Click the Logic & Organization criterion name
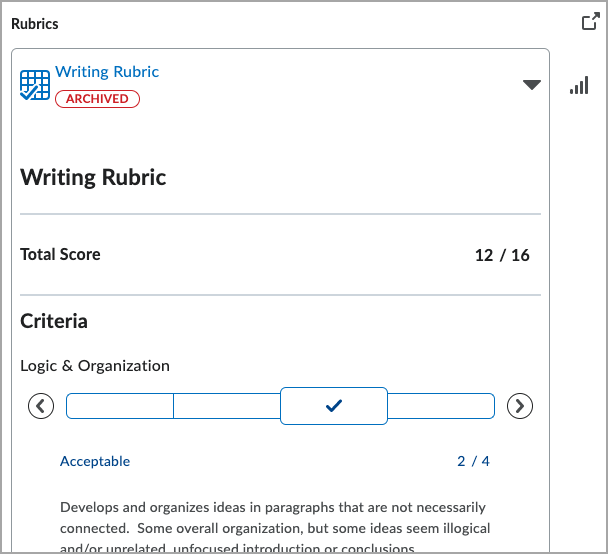 (95, 366)
